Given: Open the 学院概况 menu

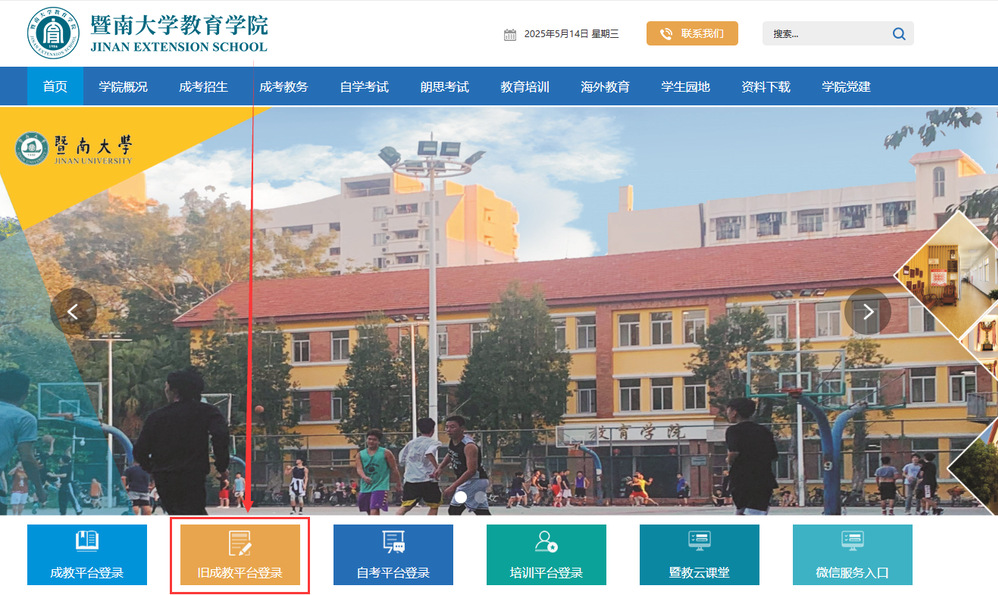Looking at the screenshot, I should pyautogui.click(x=123, y=87).
